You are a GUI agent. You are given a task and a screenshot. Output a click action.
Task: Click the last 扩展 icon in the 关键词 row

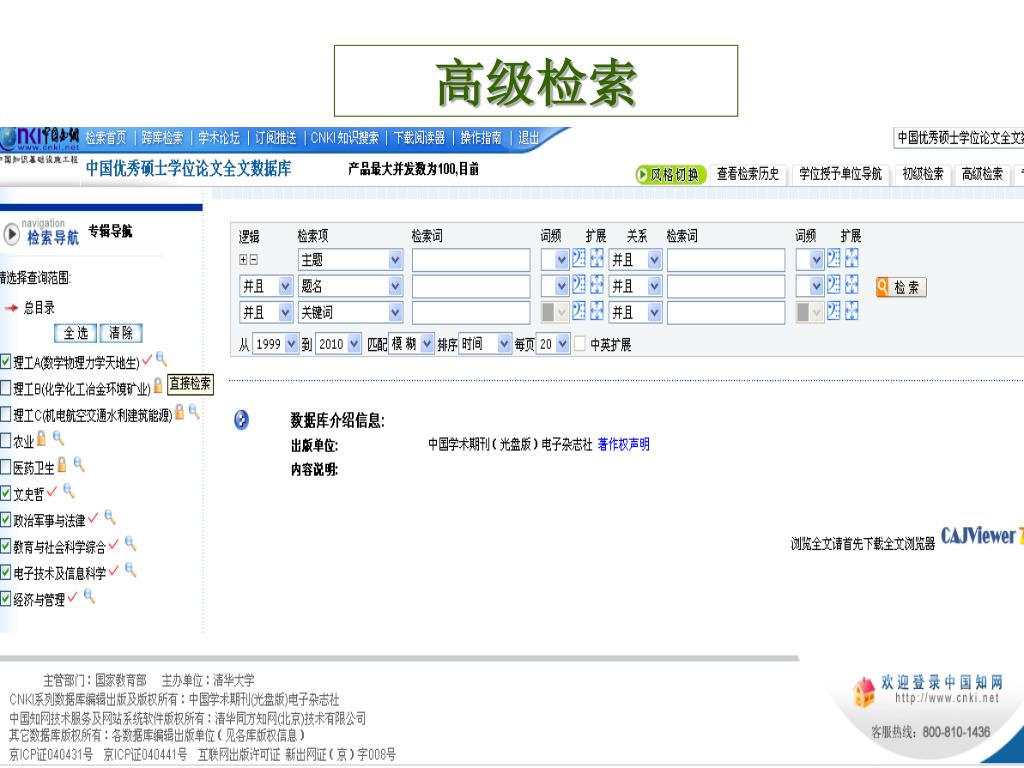(851, 311)
